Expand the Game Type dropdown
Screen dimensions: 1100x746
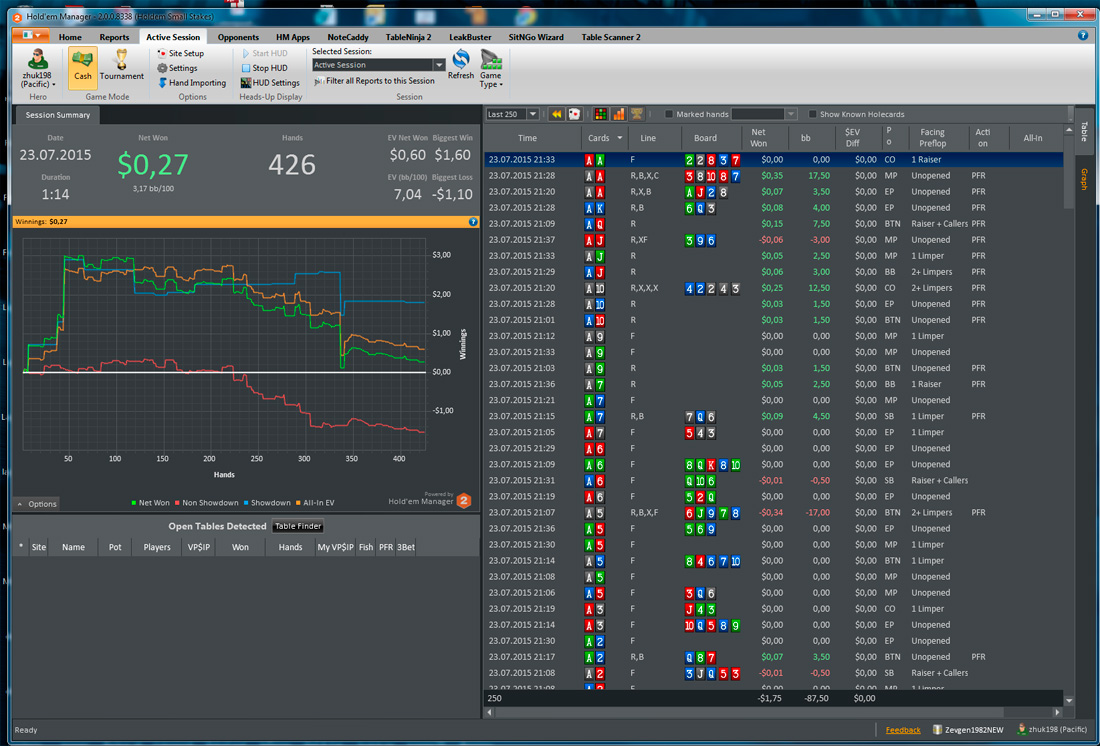pyautogui.click(x=490, y=69)
